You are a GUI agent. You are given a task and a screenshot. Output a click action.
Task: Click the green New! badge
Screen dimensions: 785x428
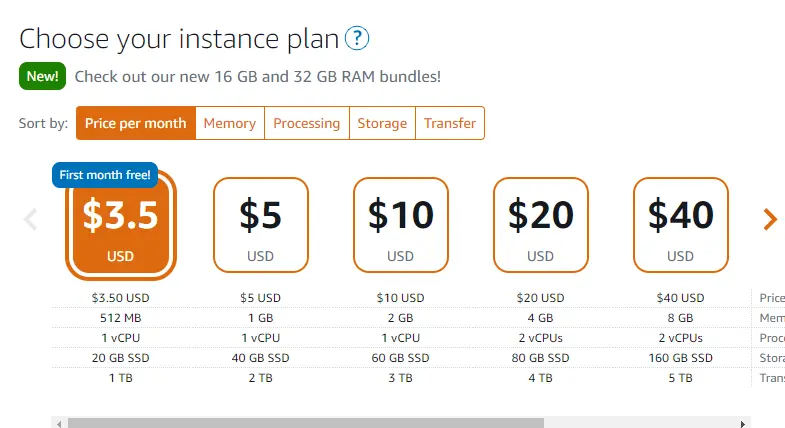point(43,76)
